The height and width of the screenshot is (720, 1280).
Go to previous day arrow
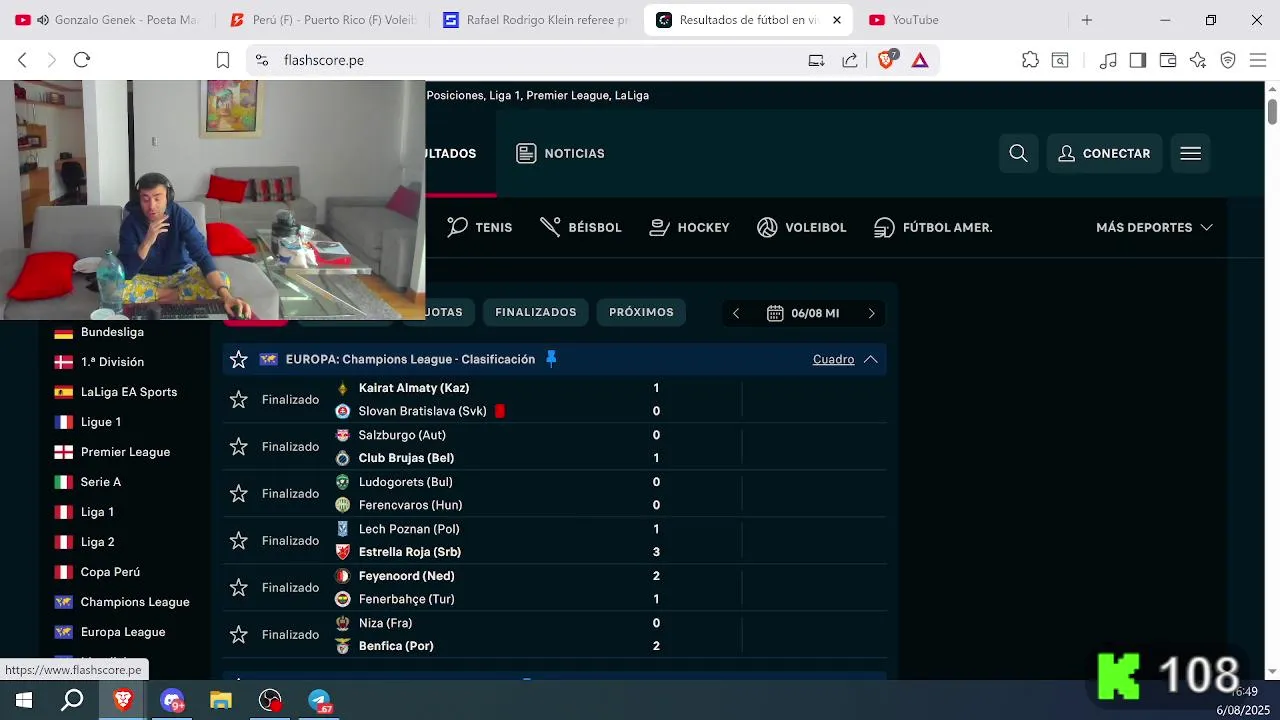click(x=736, y=313)
